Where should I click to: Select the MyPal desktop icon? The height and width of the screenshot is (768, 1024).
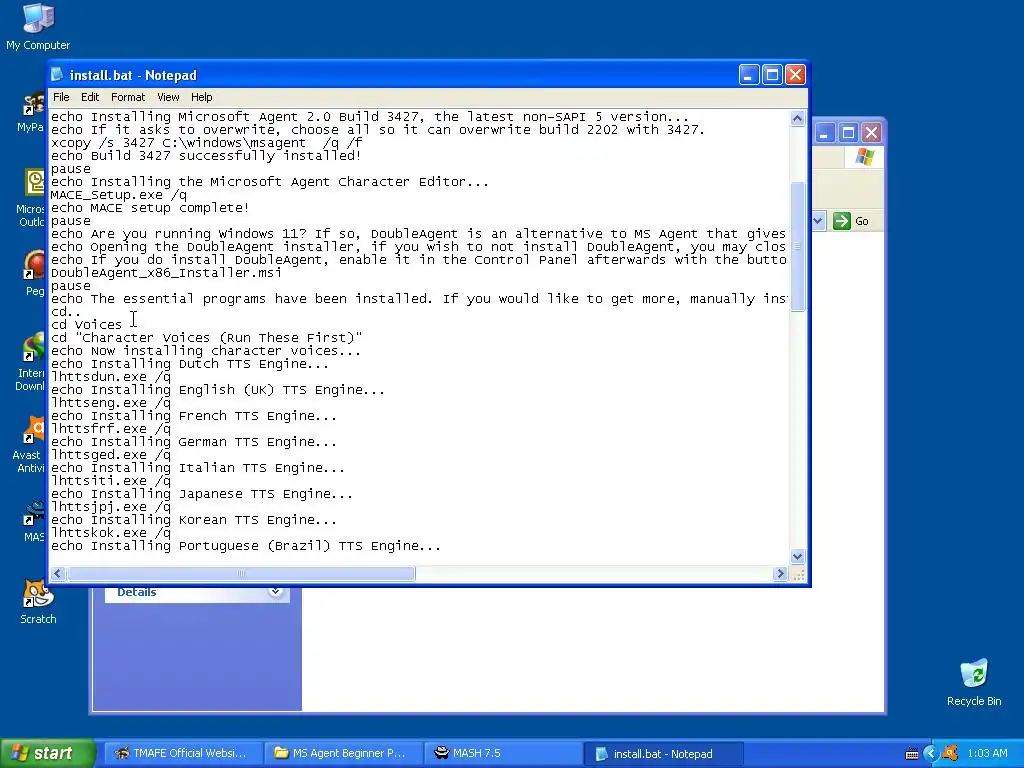(x=31, y=112)
